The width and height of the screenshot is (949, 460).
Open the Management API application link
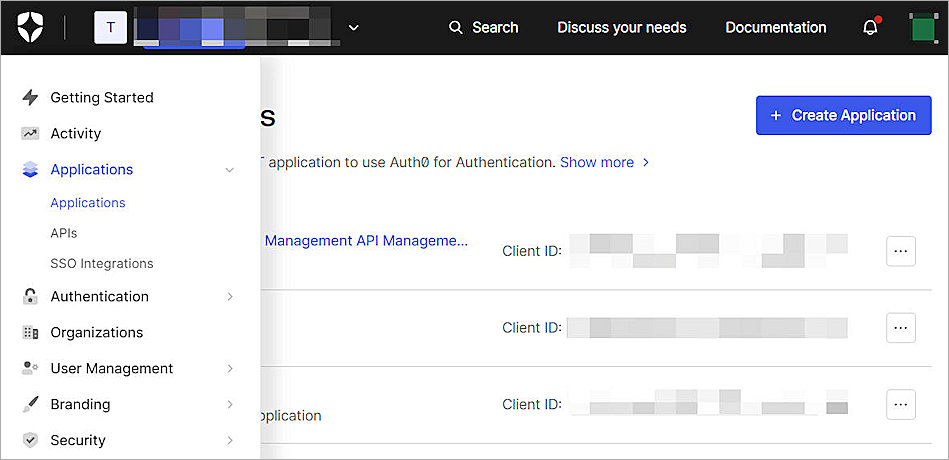click(366, 240)
